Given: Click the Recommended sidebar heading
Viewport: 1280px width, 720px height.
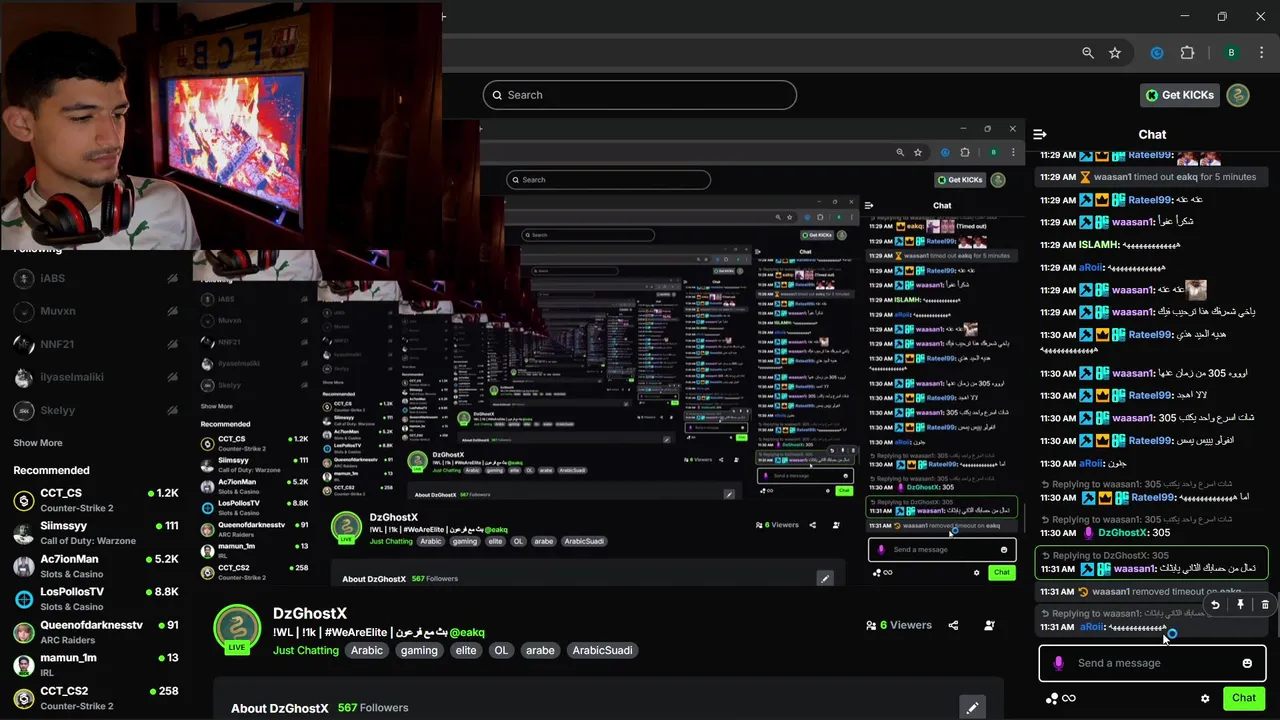Looking at the screenshot, I should pos(51,470).
